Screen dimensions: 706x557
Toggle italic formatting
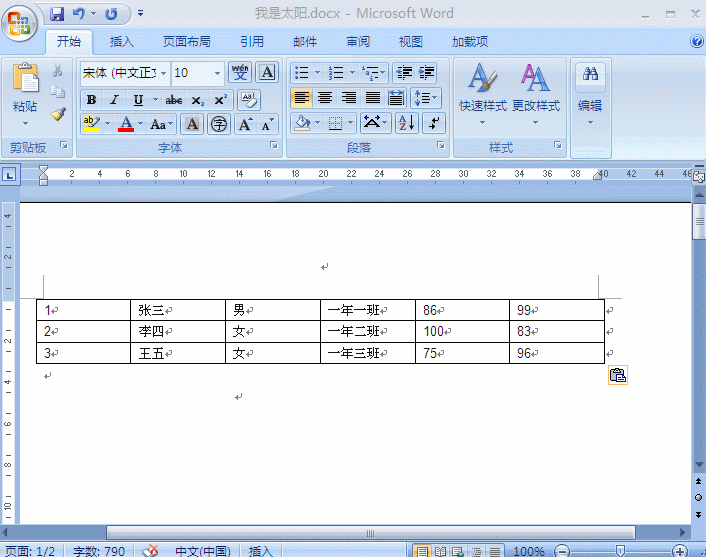(x=114, y=100)
